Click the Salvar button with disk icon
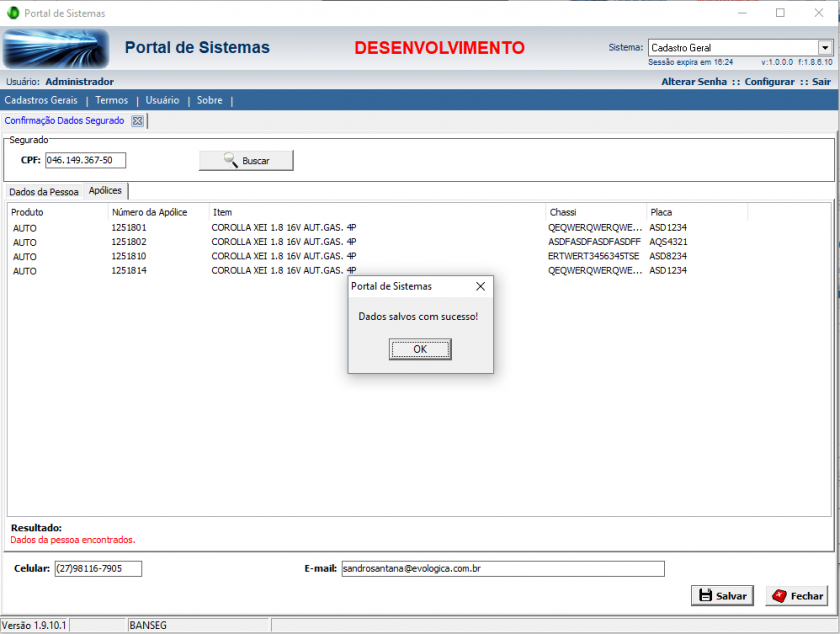 tap(721, 595)
